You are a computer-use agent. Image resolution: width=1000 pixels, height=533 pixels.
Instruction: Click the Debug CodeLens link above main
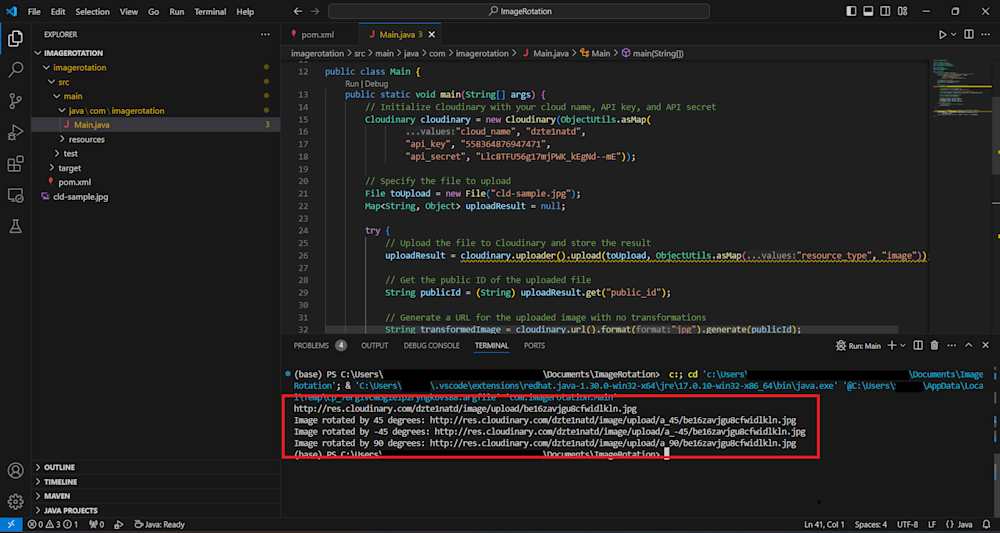tap(377, 84)
